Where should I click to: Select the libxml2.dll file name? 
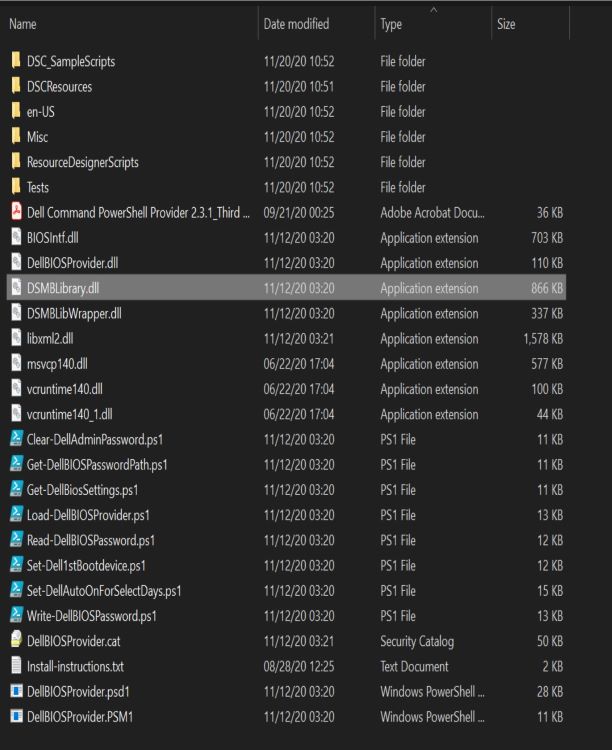(x=50, y=339)
